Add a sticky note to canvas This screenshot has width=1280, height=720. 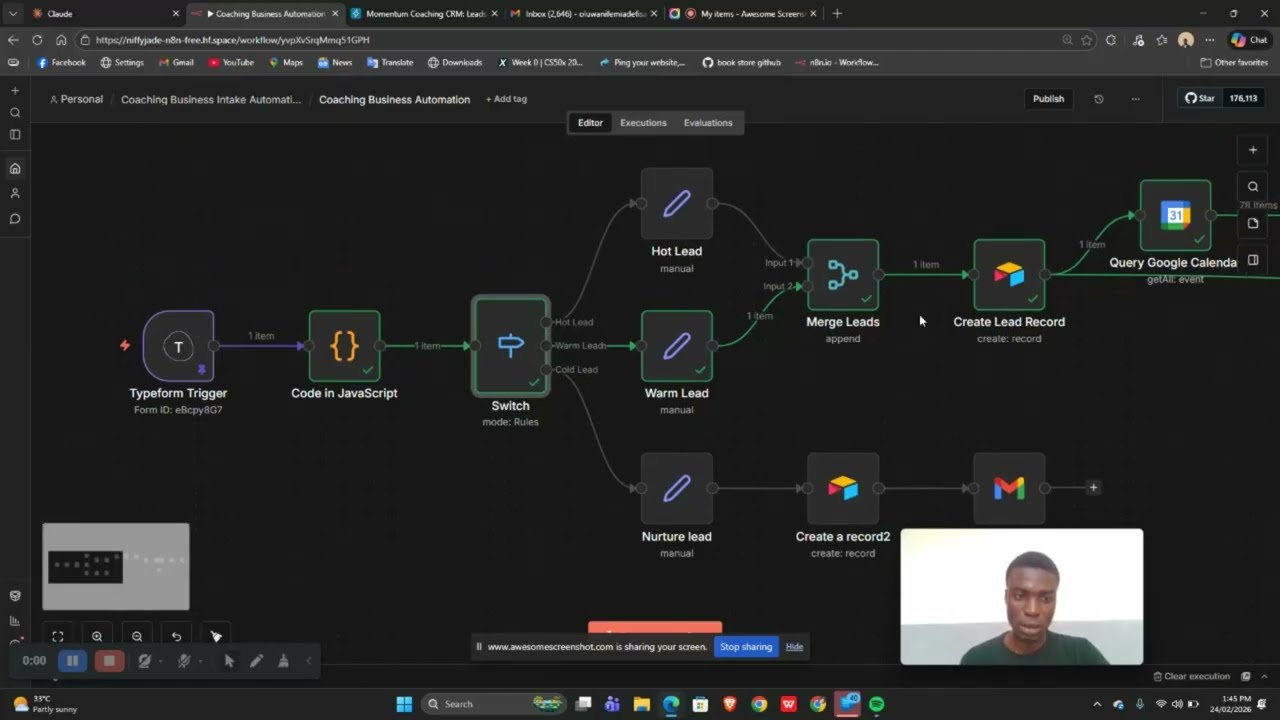coord(1253,223)
